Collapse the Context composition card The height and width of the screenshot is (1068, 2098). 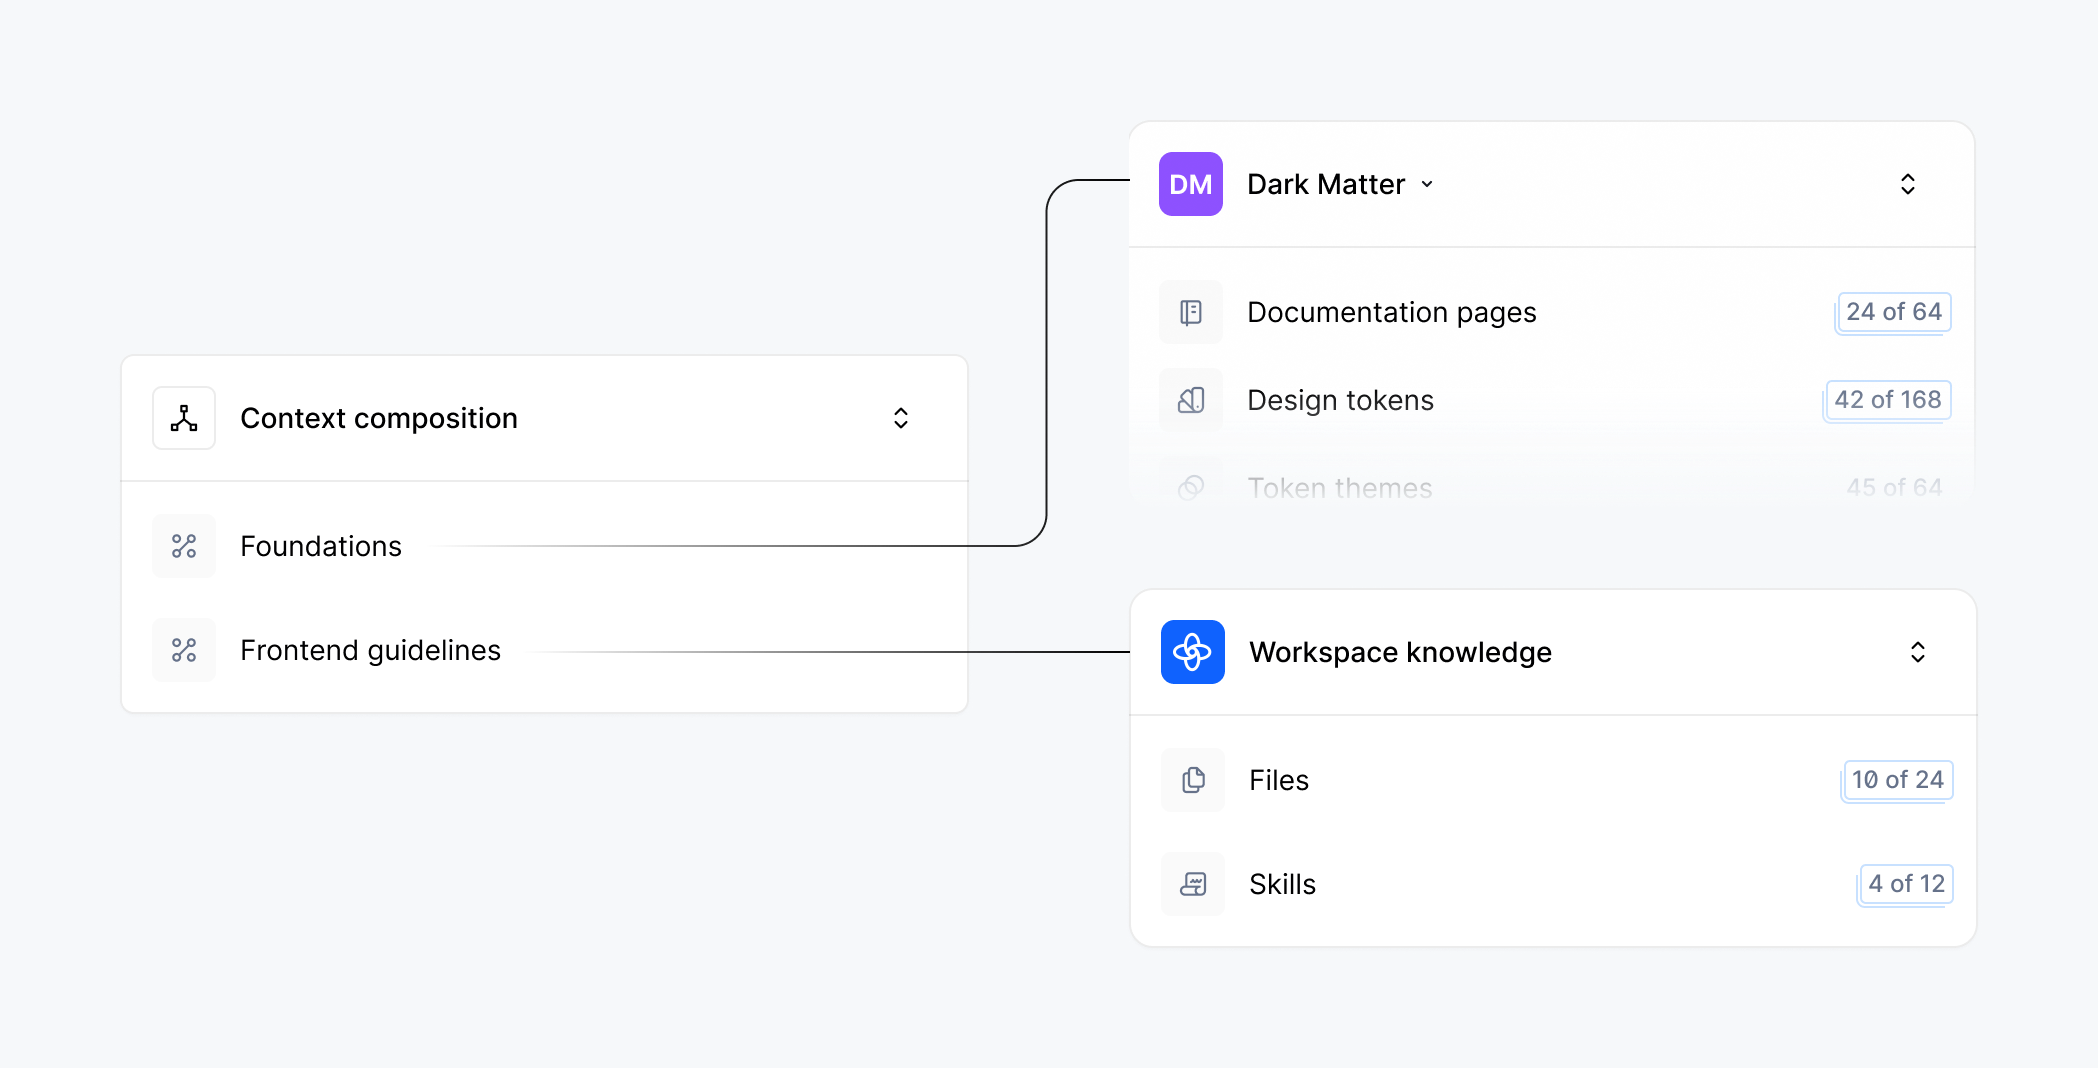(901, 418)
